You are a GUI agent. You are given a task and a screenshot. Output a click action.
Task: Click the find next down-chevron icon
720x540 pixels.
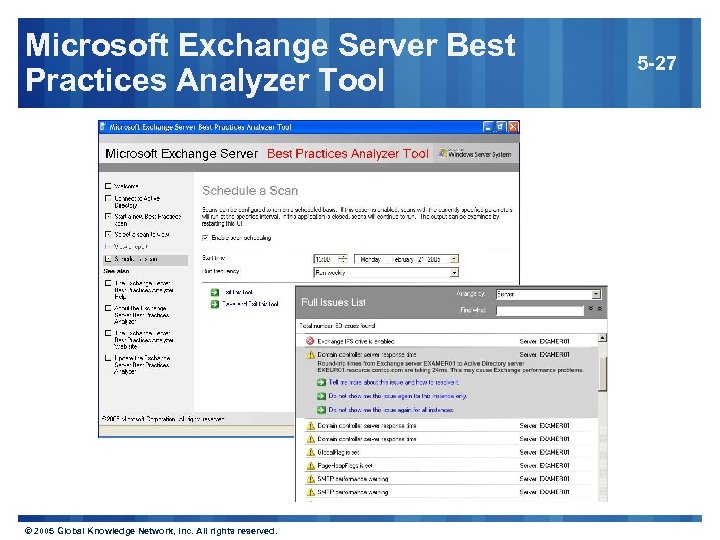(591, 309)
